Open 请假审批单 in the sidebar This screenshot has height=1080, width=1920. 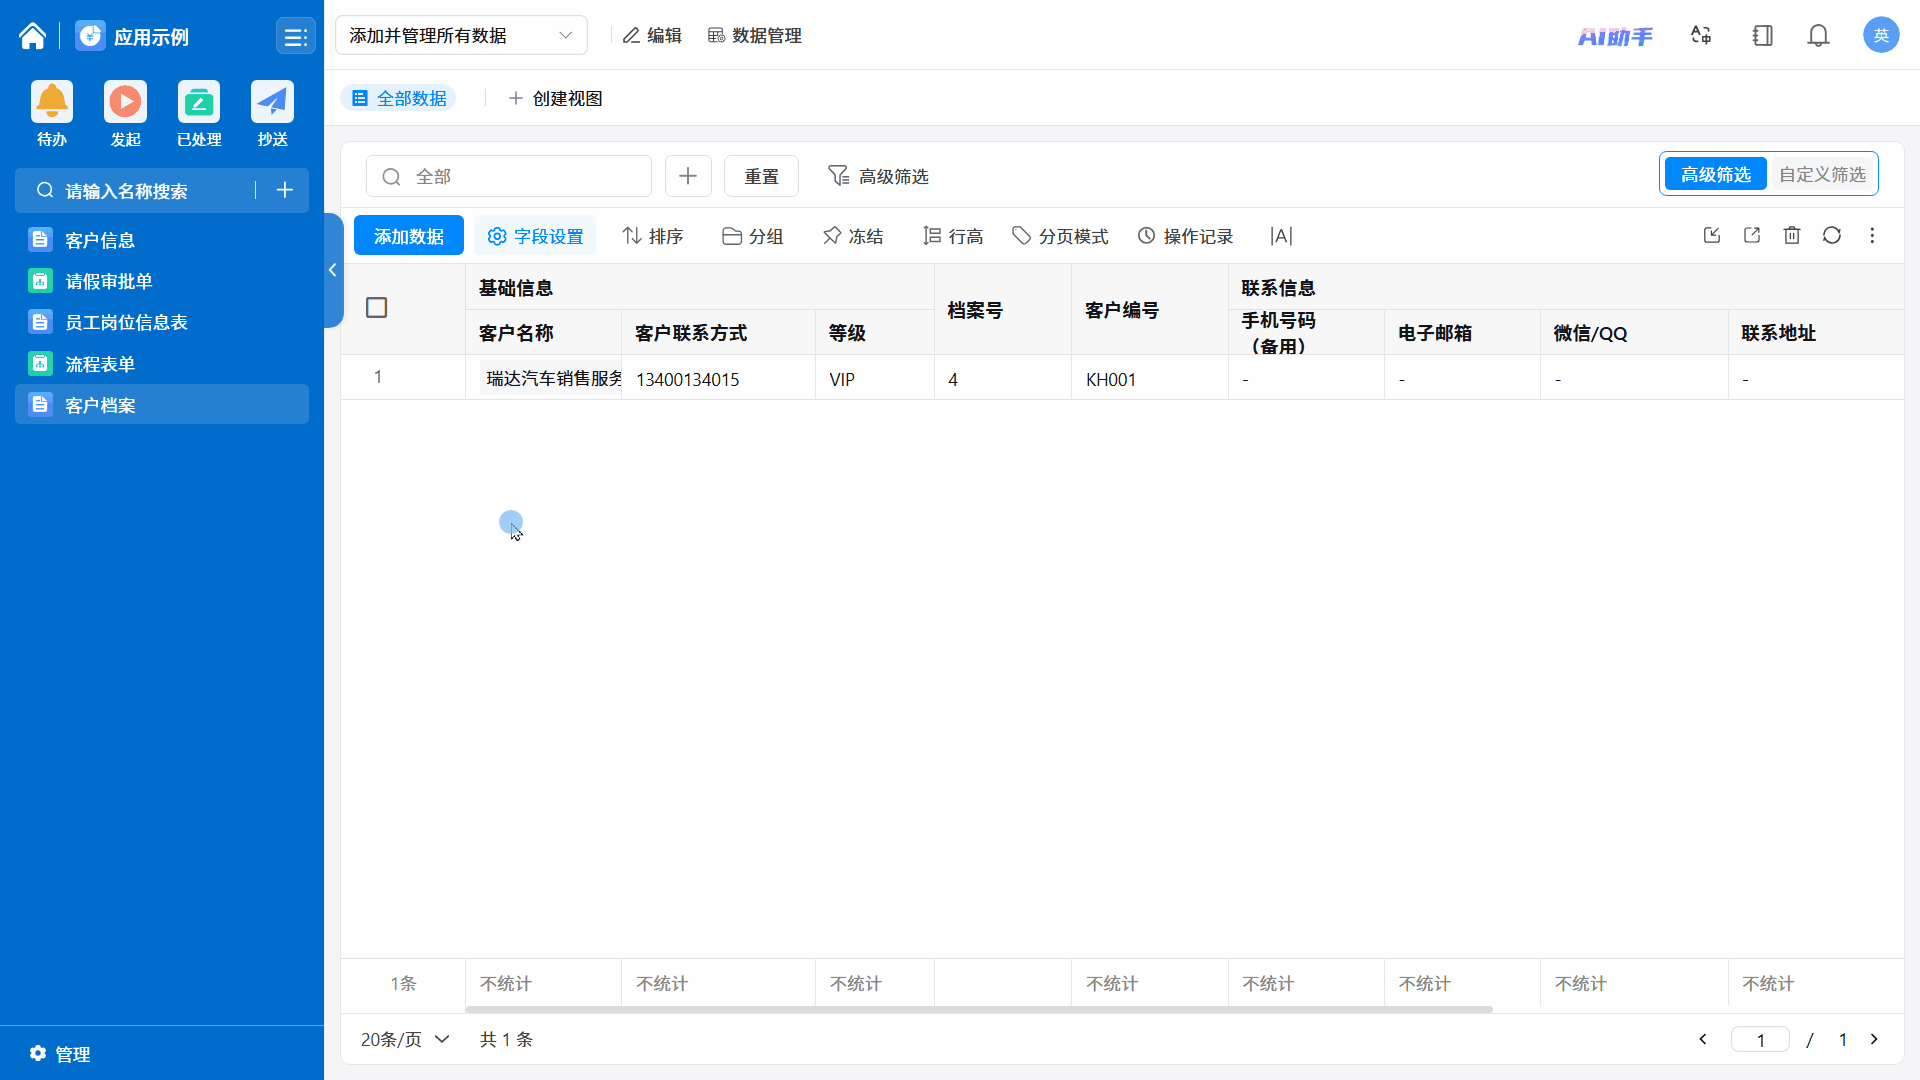point(162,281)
